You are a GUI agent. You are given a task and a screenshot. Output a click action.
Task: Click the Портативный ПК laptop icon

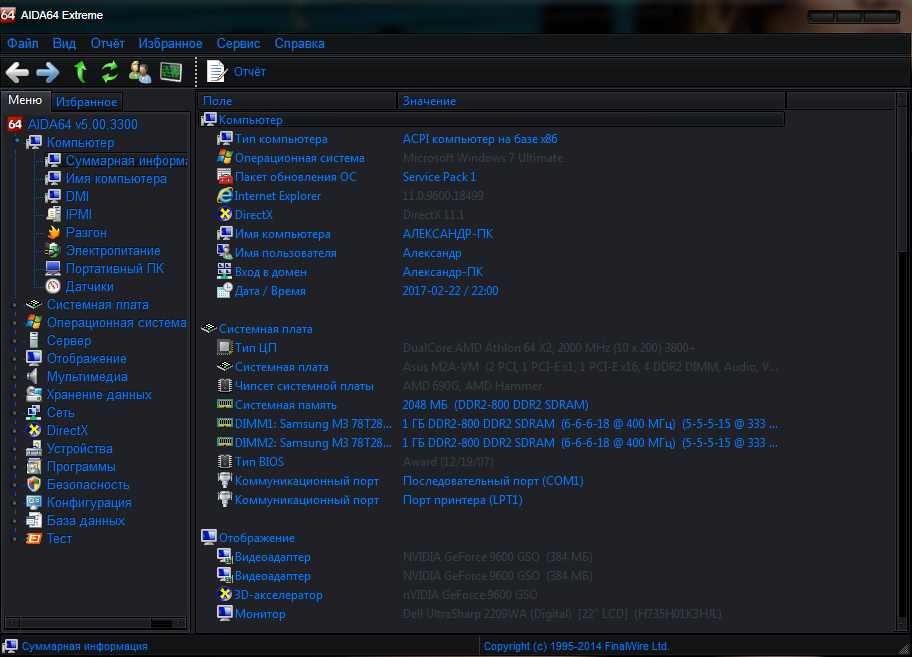coord(53,269)
